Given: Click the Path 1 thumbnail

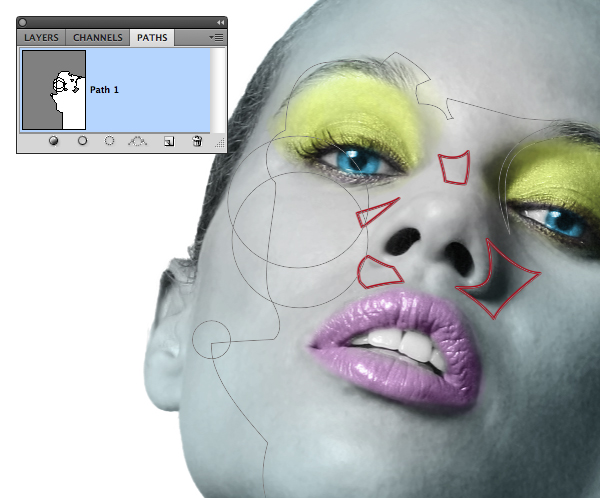Looking at the screenshot, I should pos(54,90).
